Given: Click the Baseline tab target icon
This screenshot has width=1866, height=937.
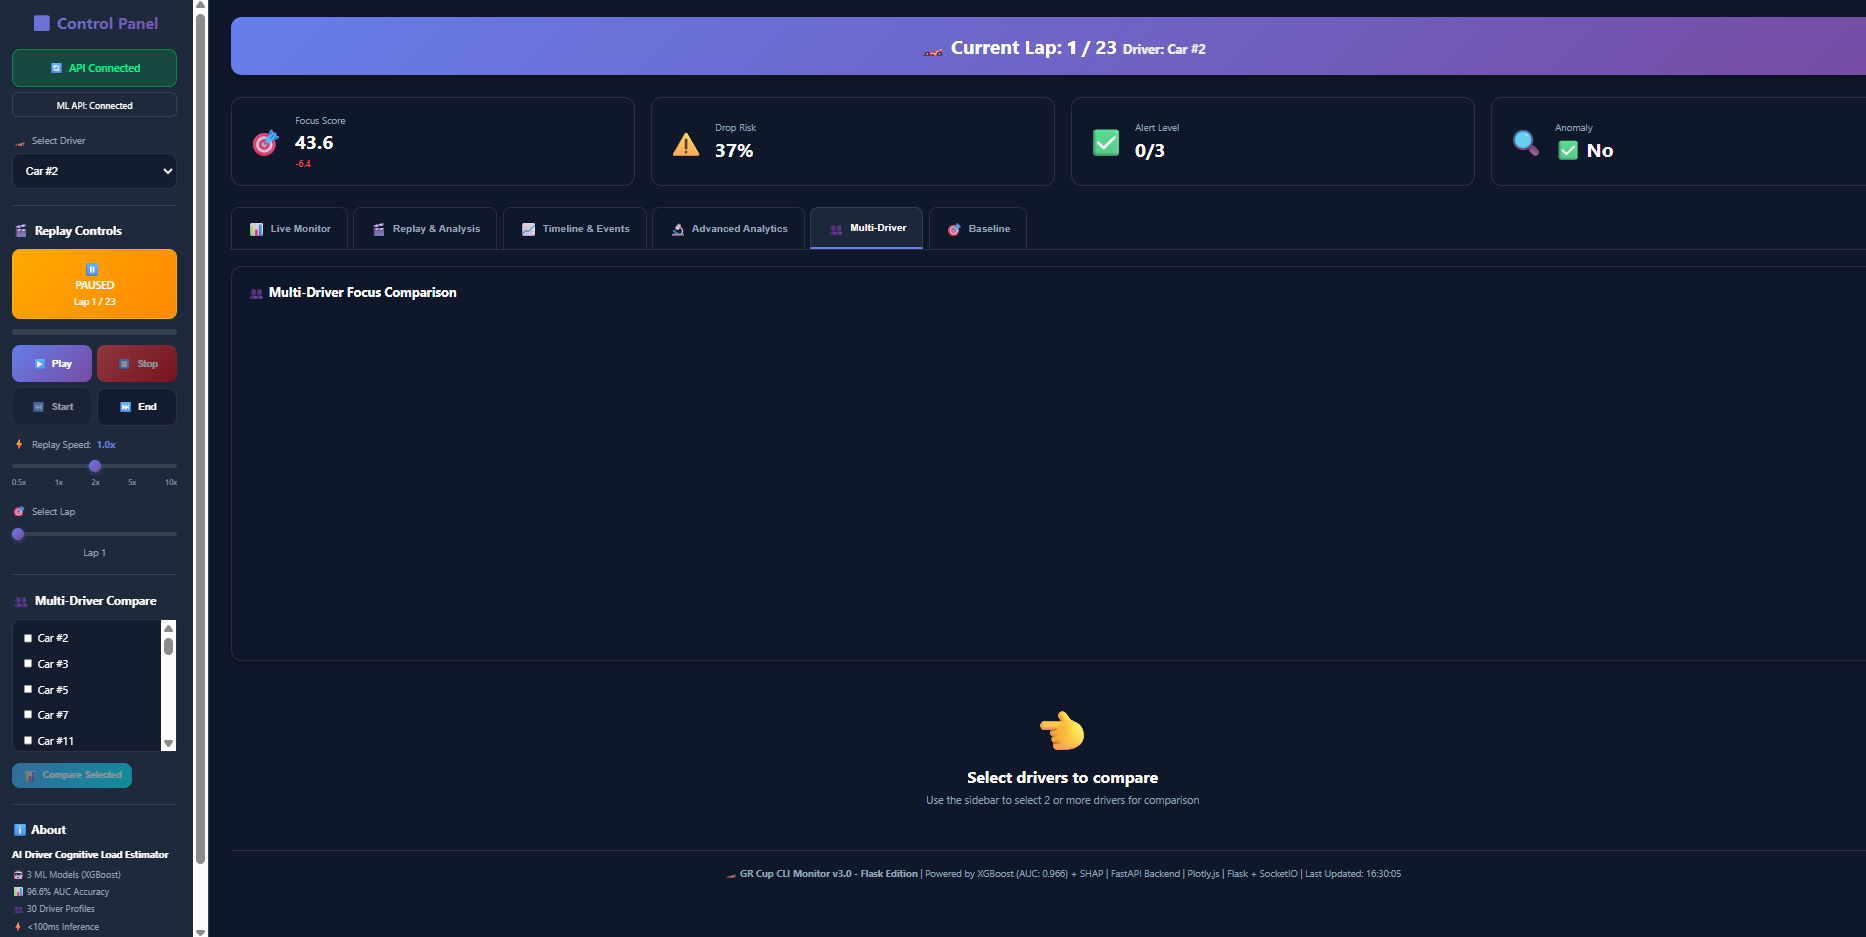Looking at the screenshot, I should pyautogui.click(x=954, y=229).
